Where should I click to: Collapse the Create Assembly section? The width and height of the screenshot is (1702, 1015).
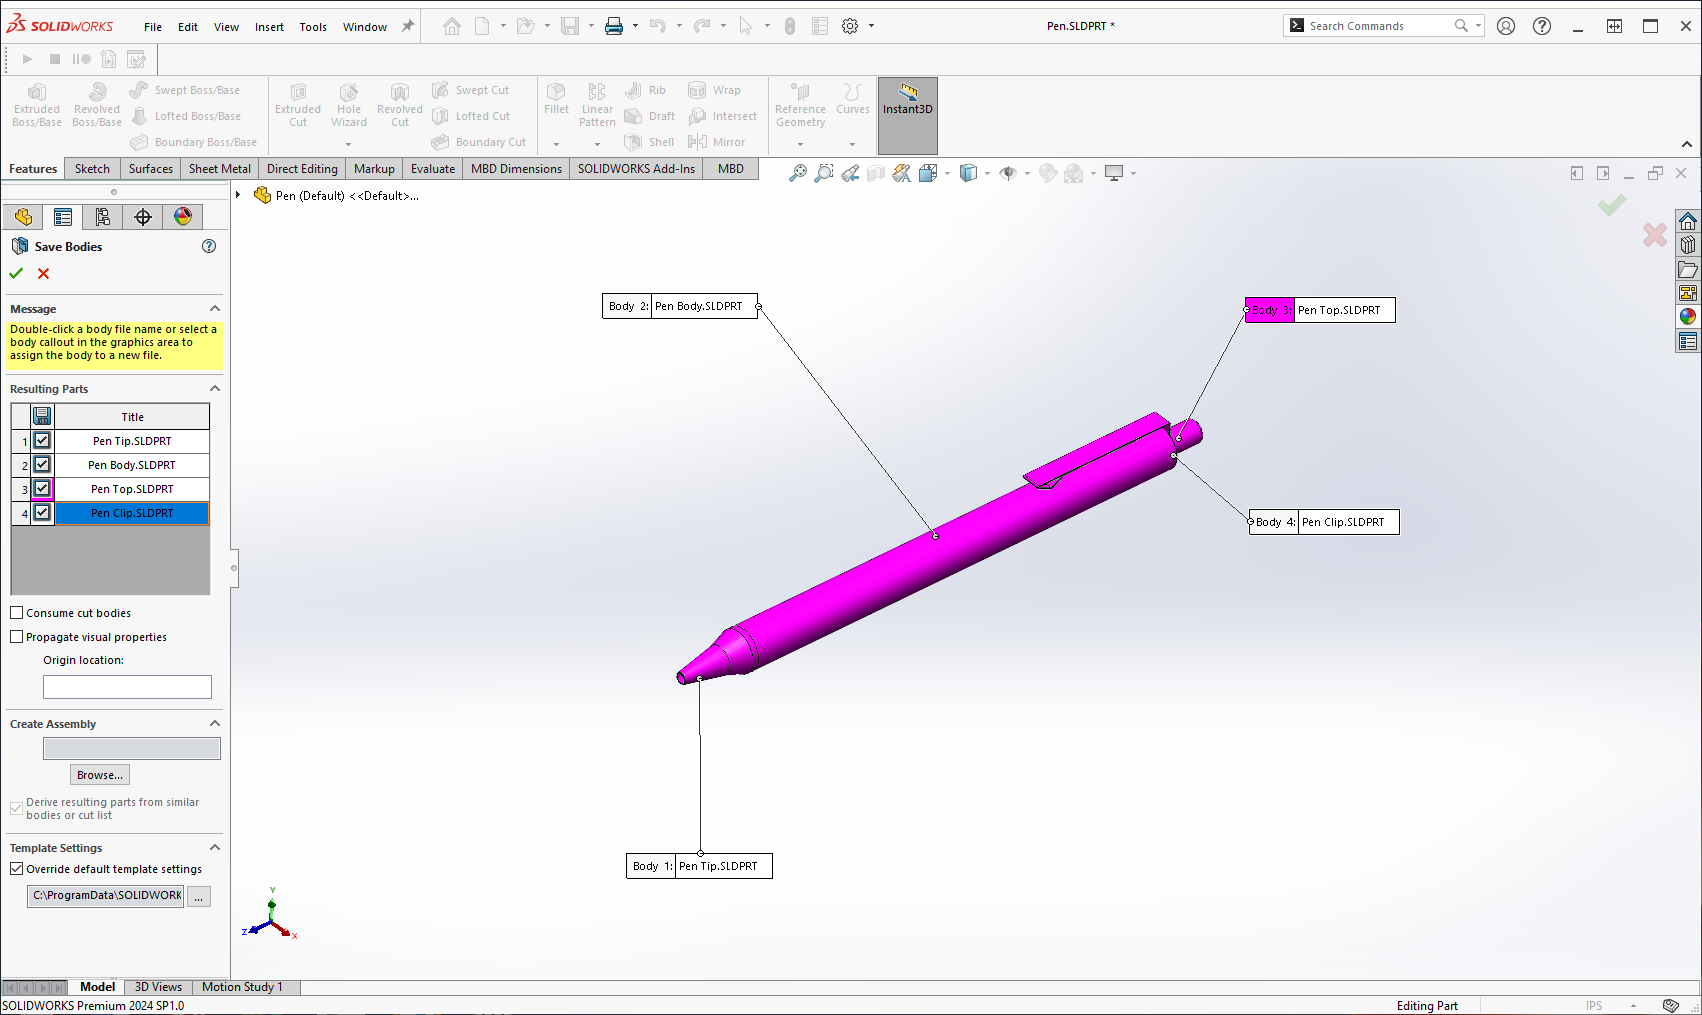[x=214, y=723]
